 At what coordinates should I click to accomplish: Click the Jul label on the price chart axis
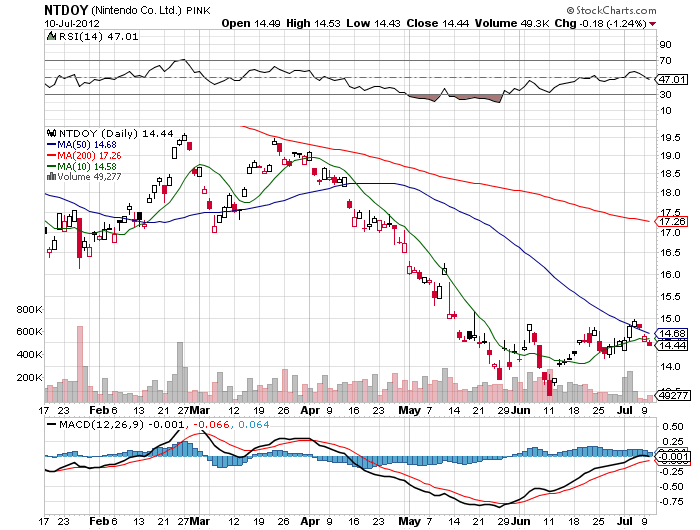click(x=625, y=410)
